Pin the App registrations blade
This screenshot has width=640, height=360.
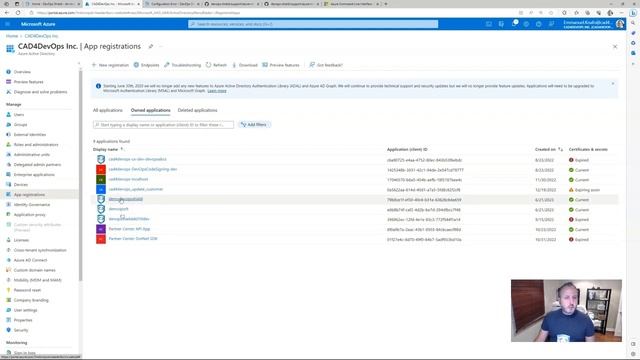pyautogui.click(x=151, y=47)
